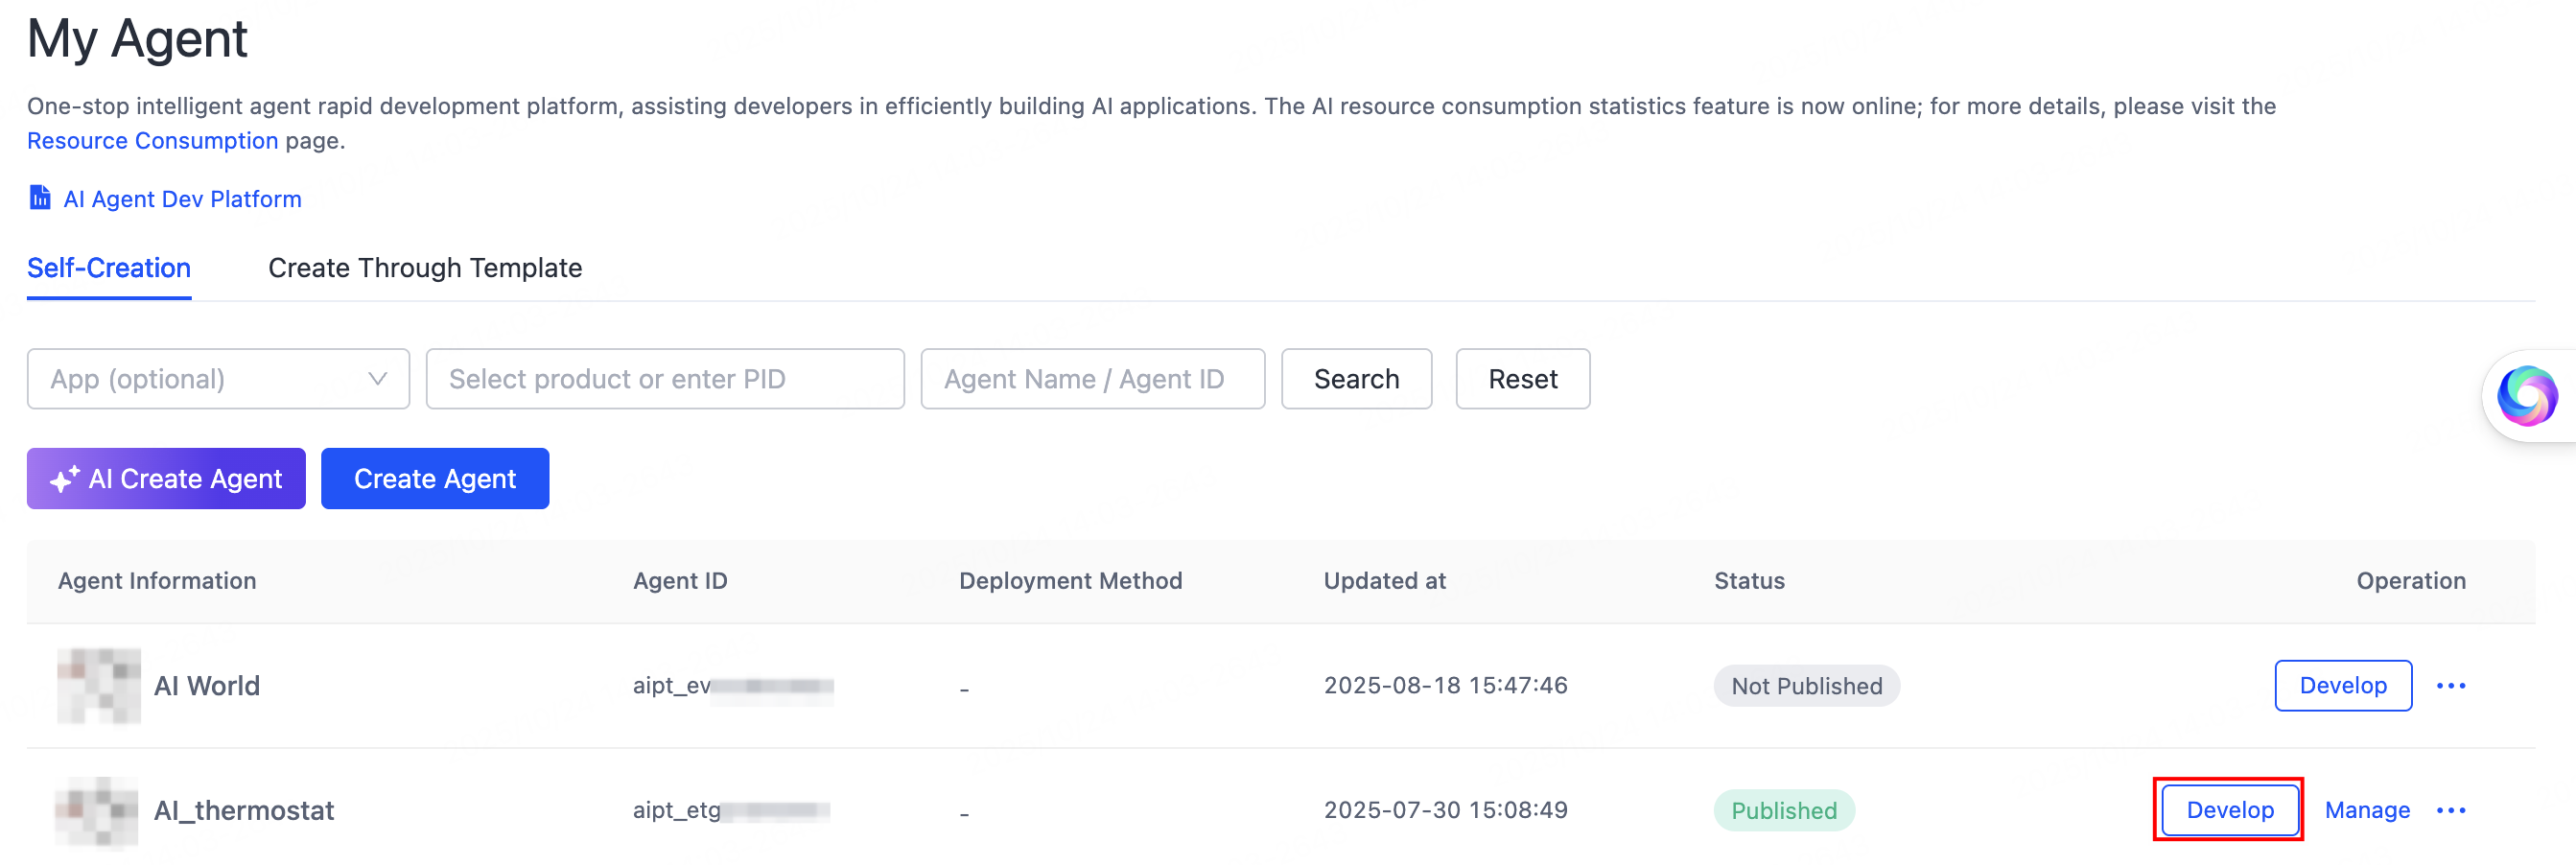Manage the AI_thermostat agent
This screenshot has height=865, width=2576.
(2366, 810)
